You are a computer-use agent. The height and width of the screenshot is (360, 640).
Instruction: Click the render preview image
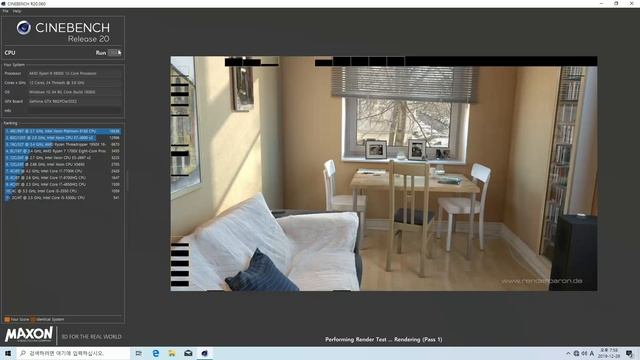coord(384,173)
